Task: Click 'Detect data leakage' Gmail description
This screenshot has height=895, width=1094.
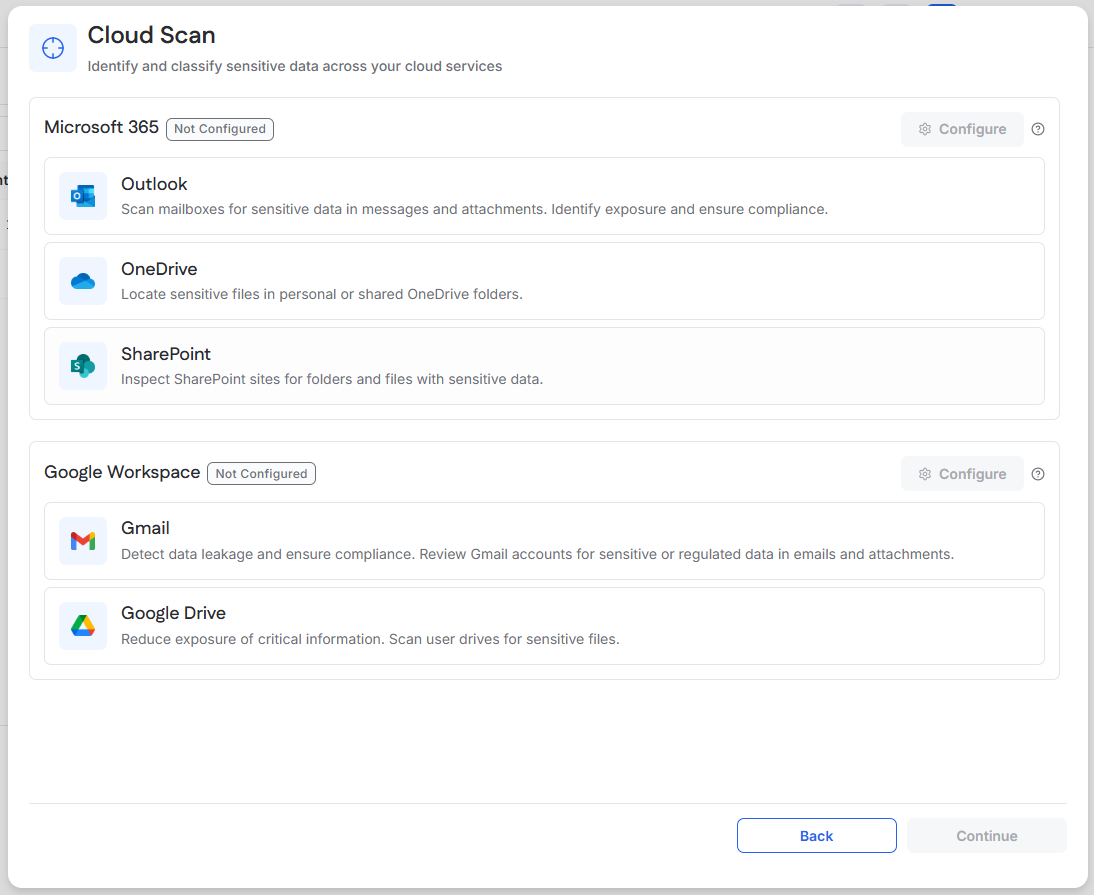Action: [x=537, y=555]
